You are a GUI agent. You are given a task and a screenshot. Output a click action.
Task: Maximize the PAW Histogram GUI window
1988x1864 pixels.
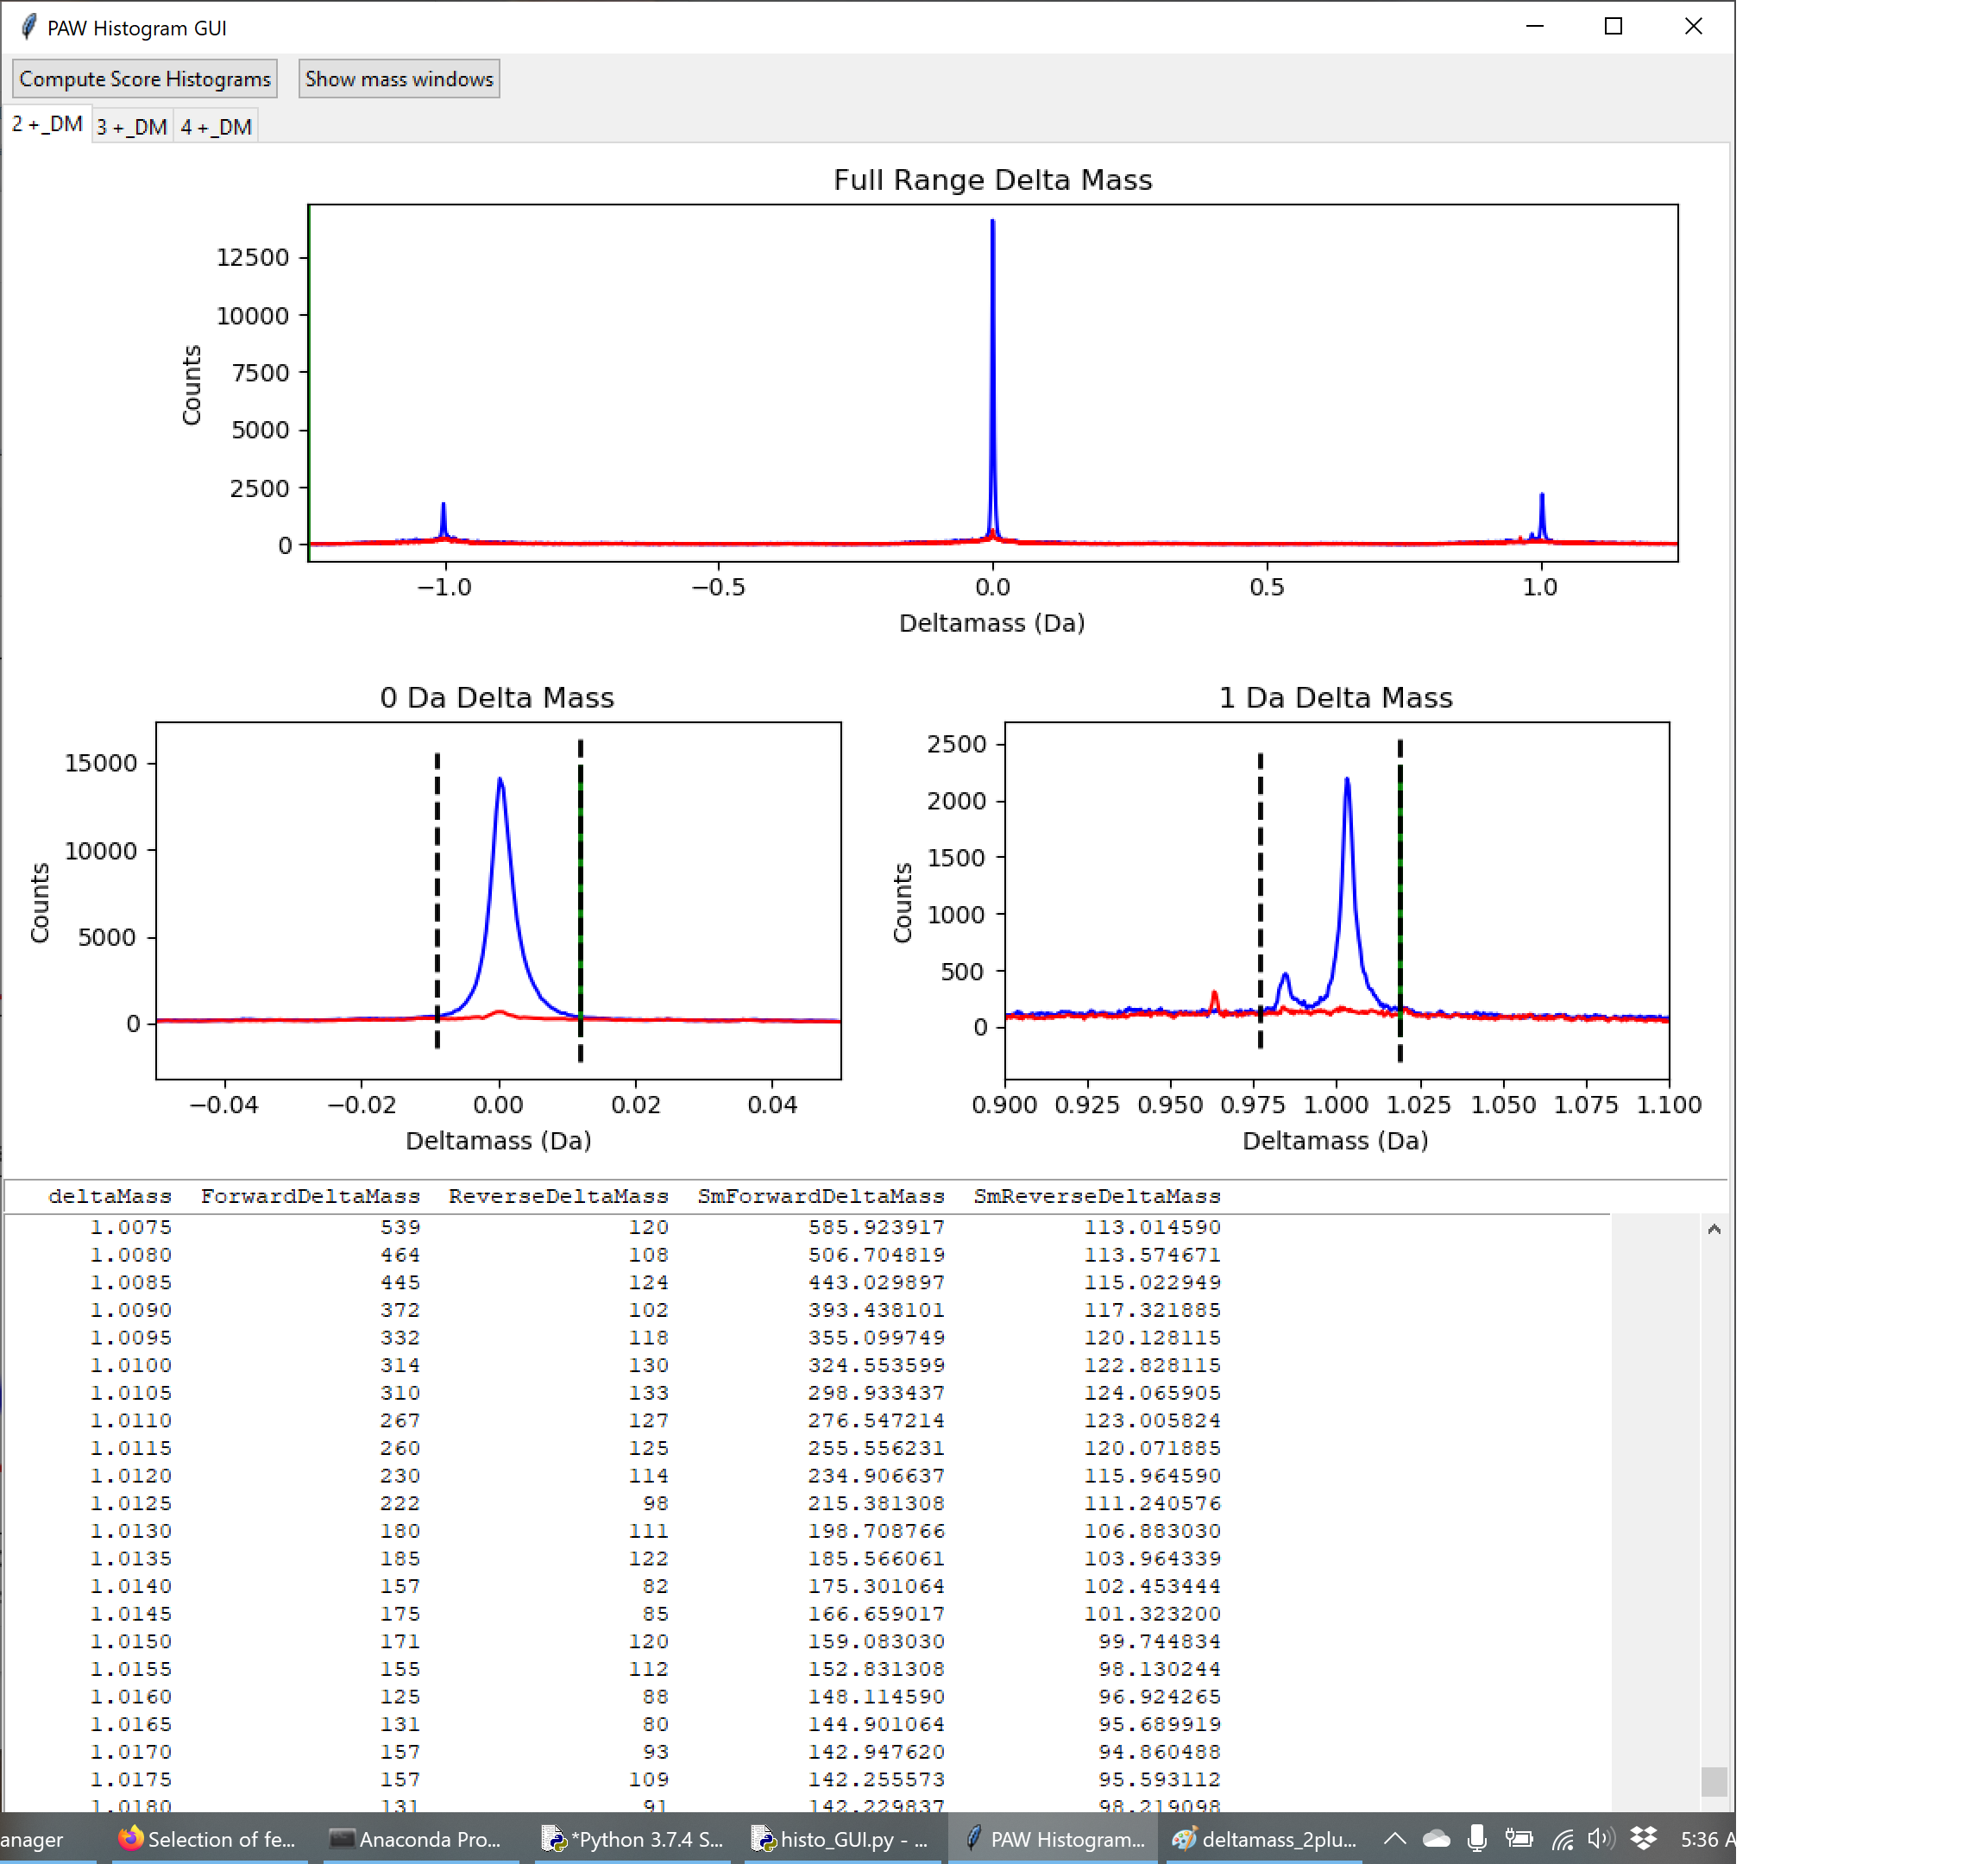[1613, 26]
